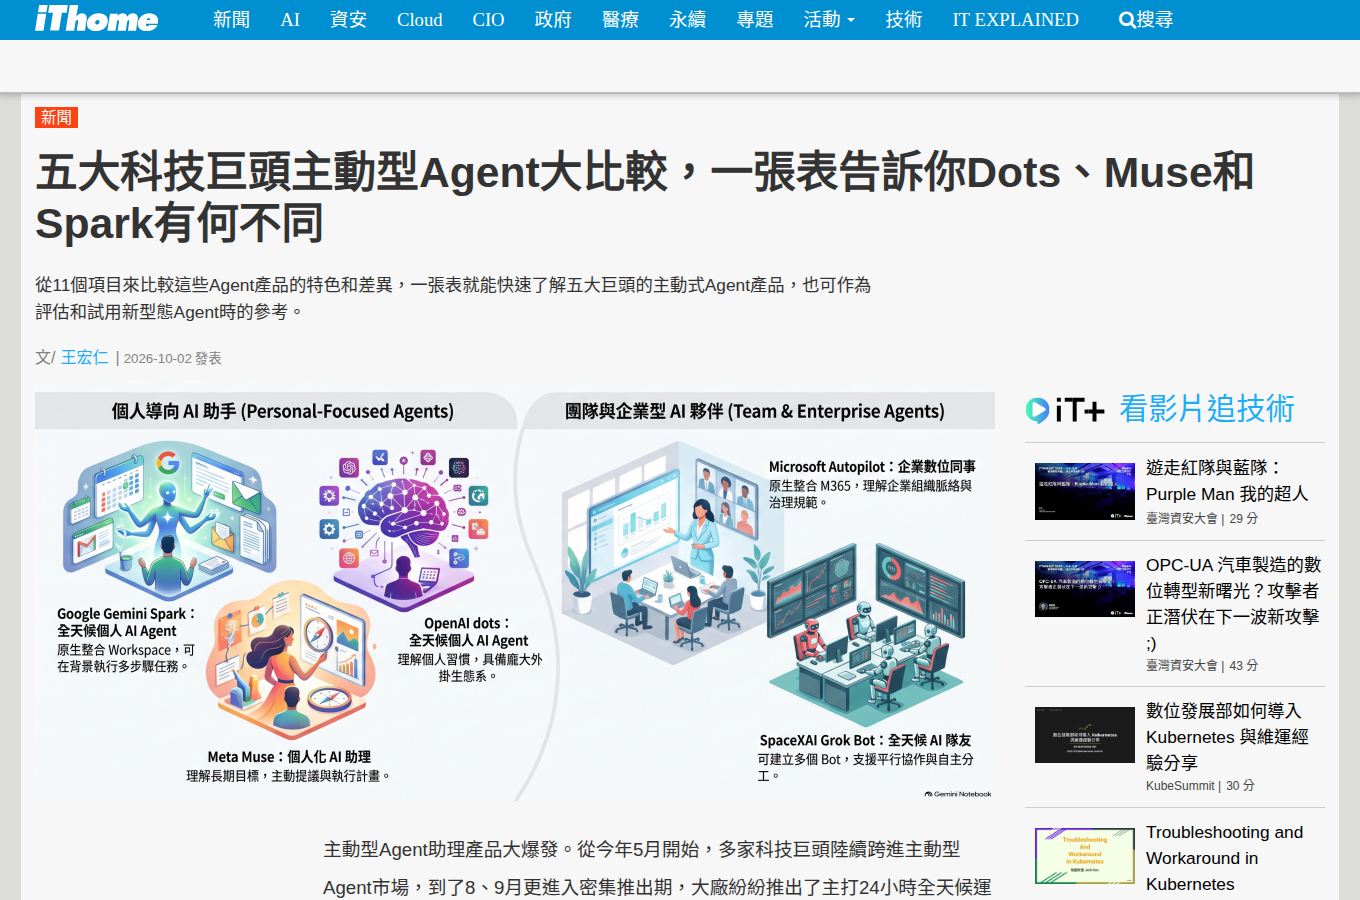Open the OPC-UA video thumbnail
The image size is (1360, 900).
click(1085, 588)
